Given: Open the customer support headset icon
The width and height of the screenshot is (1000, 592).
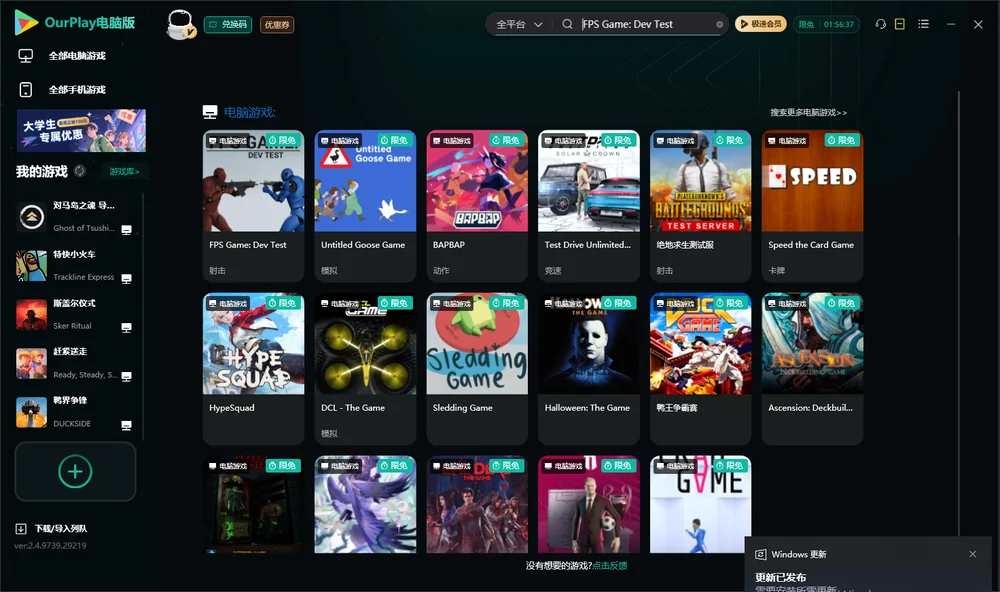Looking at the screenshot, I should coord(881,24).
